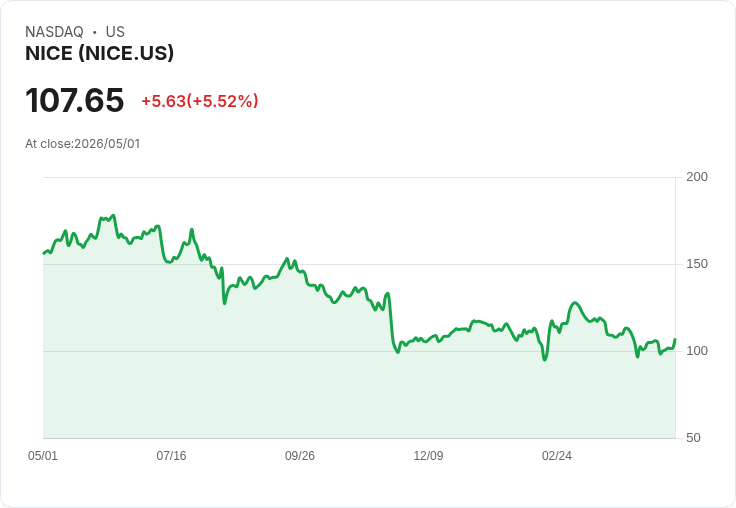Click the February low dip just before 02/24

coord(544,360)
